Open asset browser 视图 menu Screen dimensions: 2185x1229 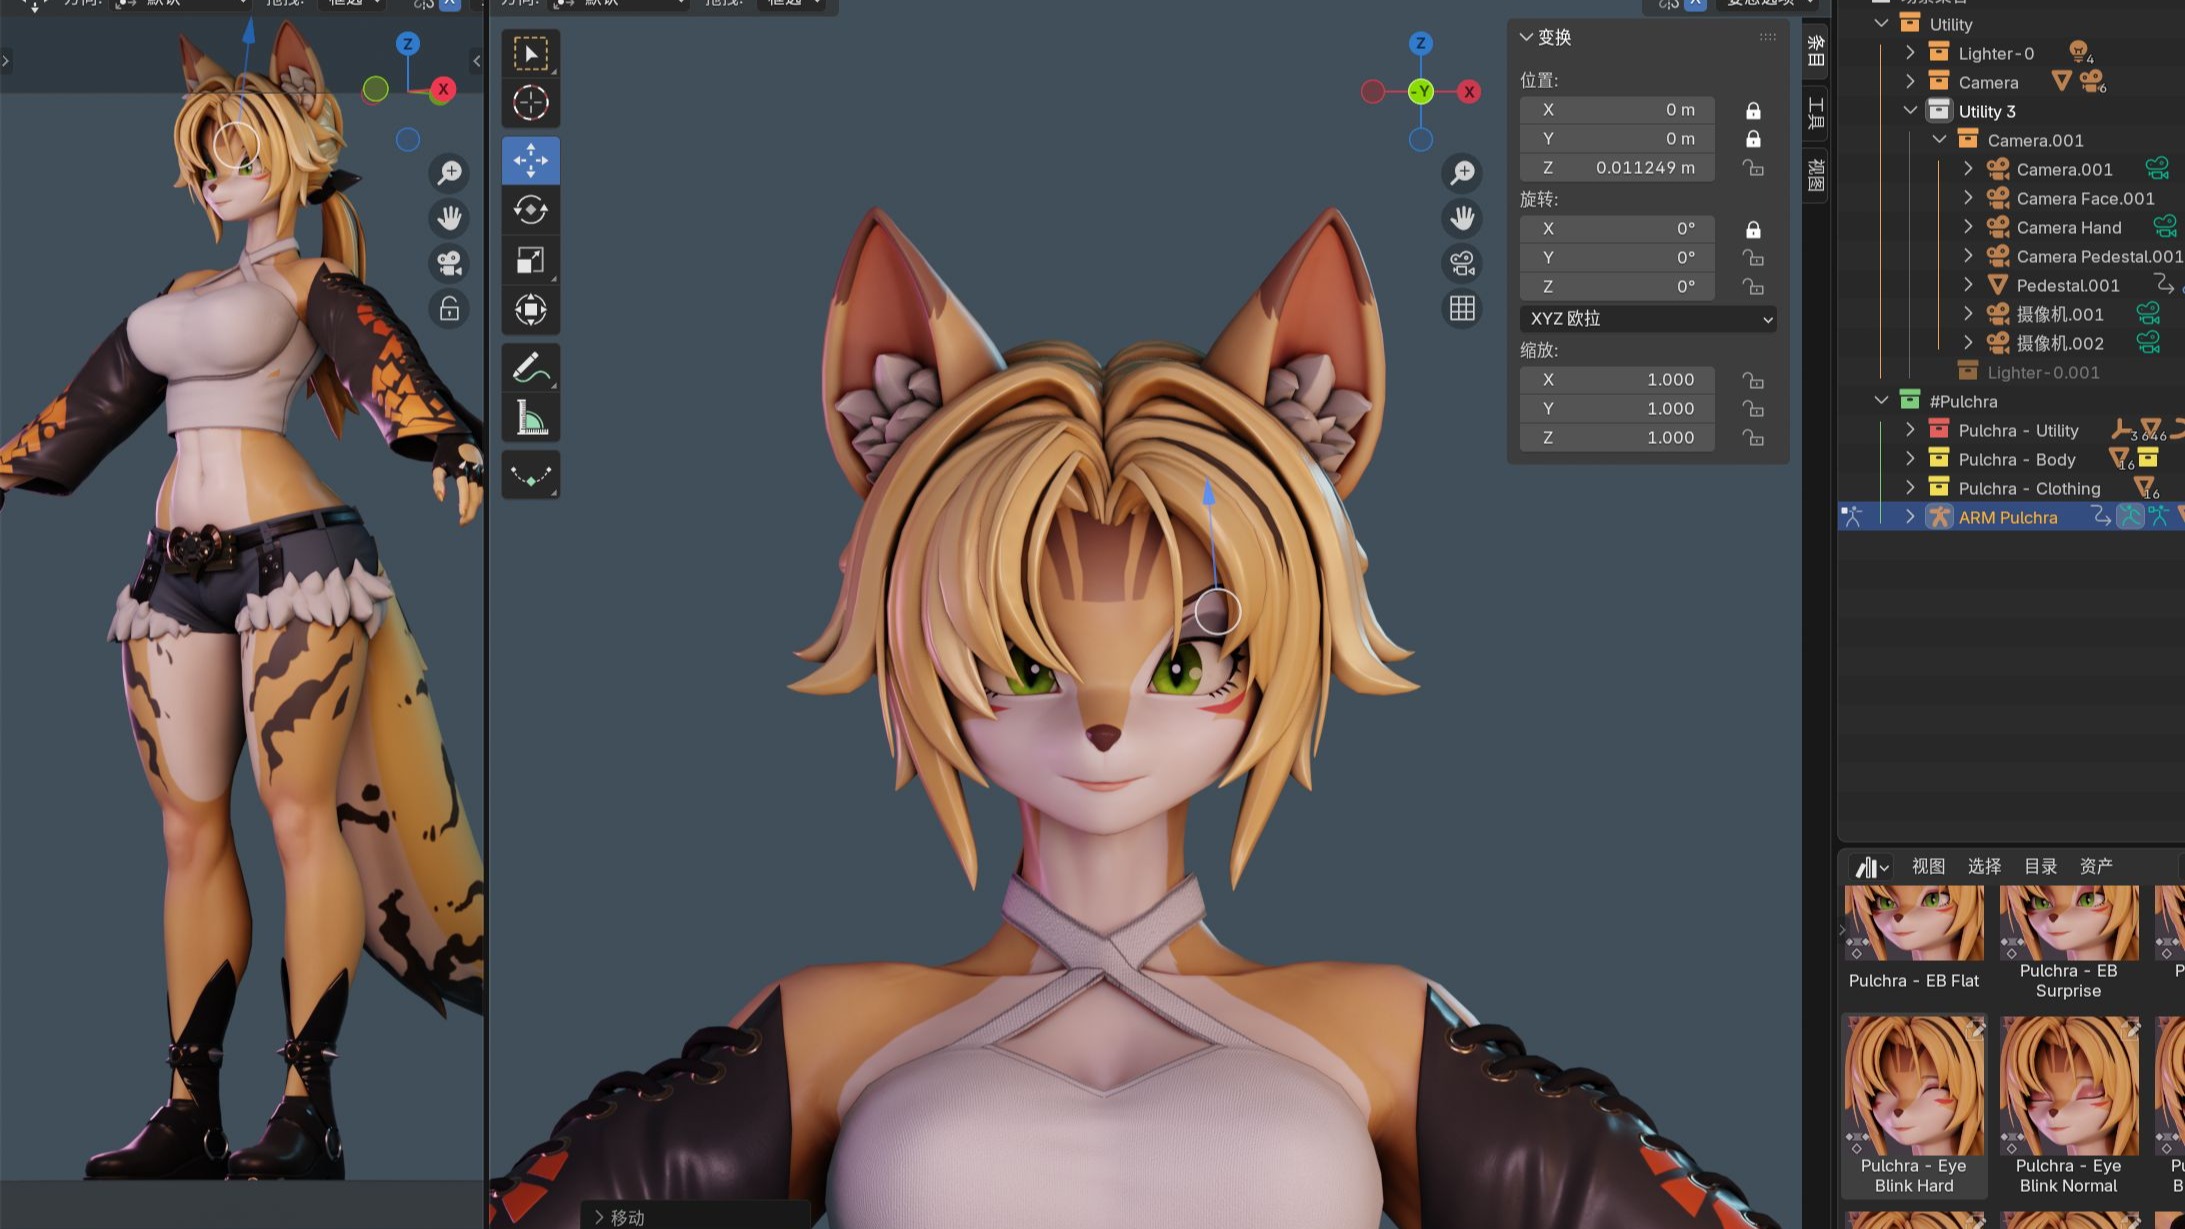coord(1928,866)
